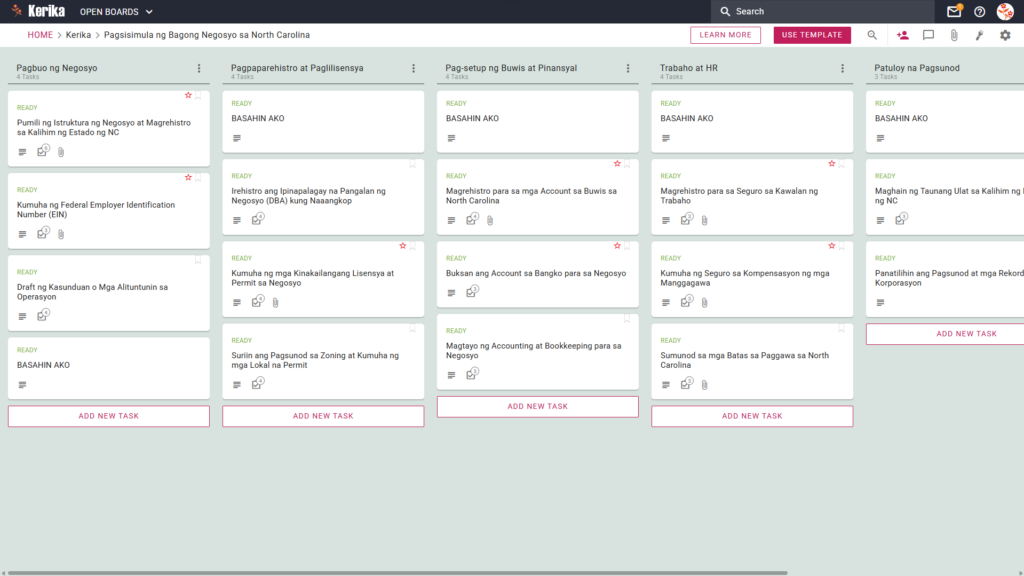Click the board search magnifier icon
1024x576 pixels.
pyautogui.click(x=872, y=35)
